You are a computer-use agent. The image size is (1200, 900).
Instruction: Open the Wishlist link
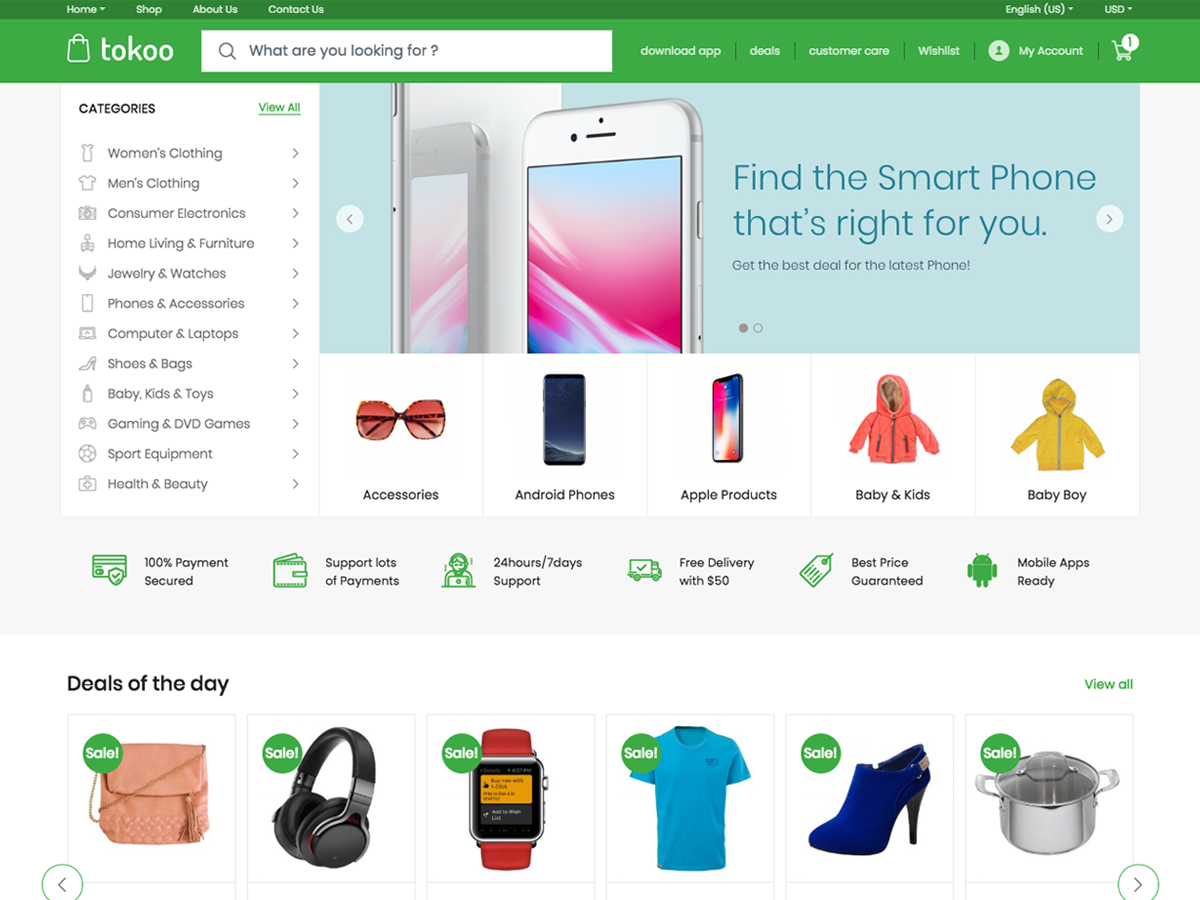pos(939,50)
